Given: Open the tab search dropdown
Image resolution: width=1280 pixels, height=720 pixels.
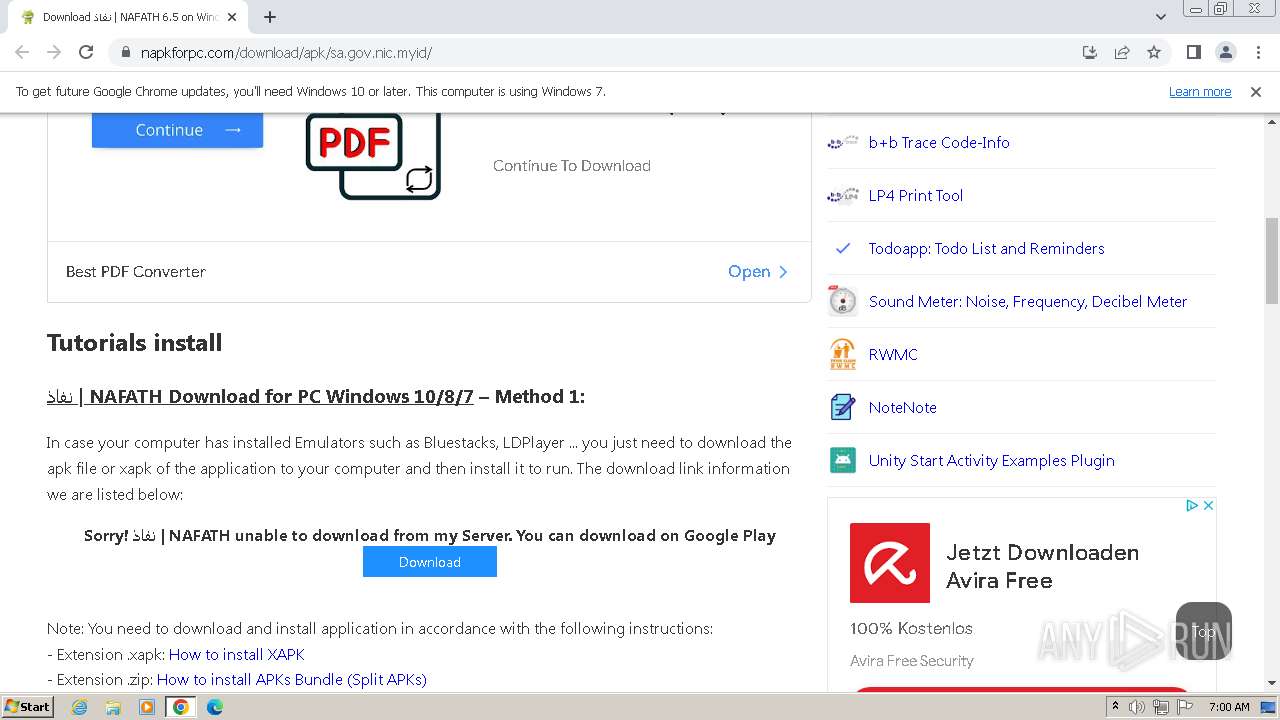Looking at the screenshot, I should pyautogui.click(x=1160, y=16).
